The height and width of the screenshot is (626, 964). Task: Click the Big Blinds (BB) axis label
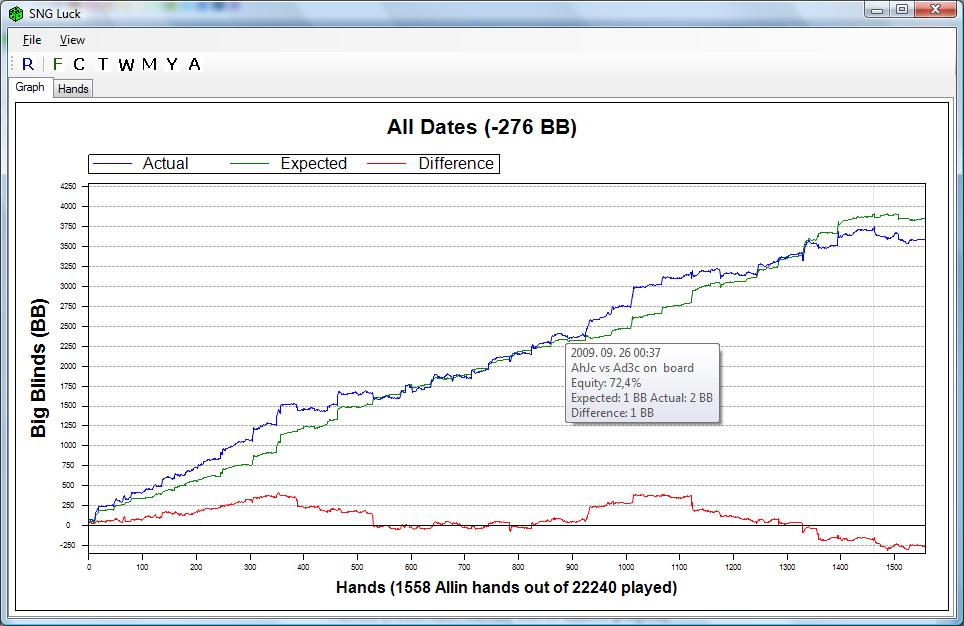pos(39,368)
